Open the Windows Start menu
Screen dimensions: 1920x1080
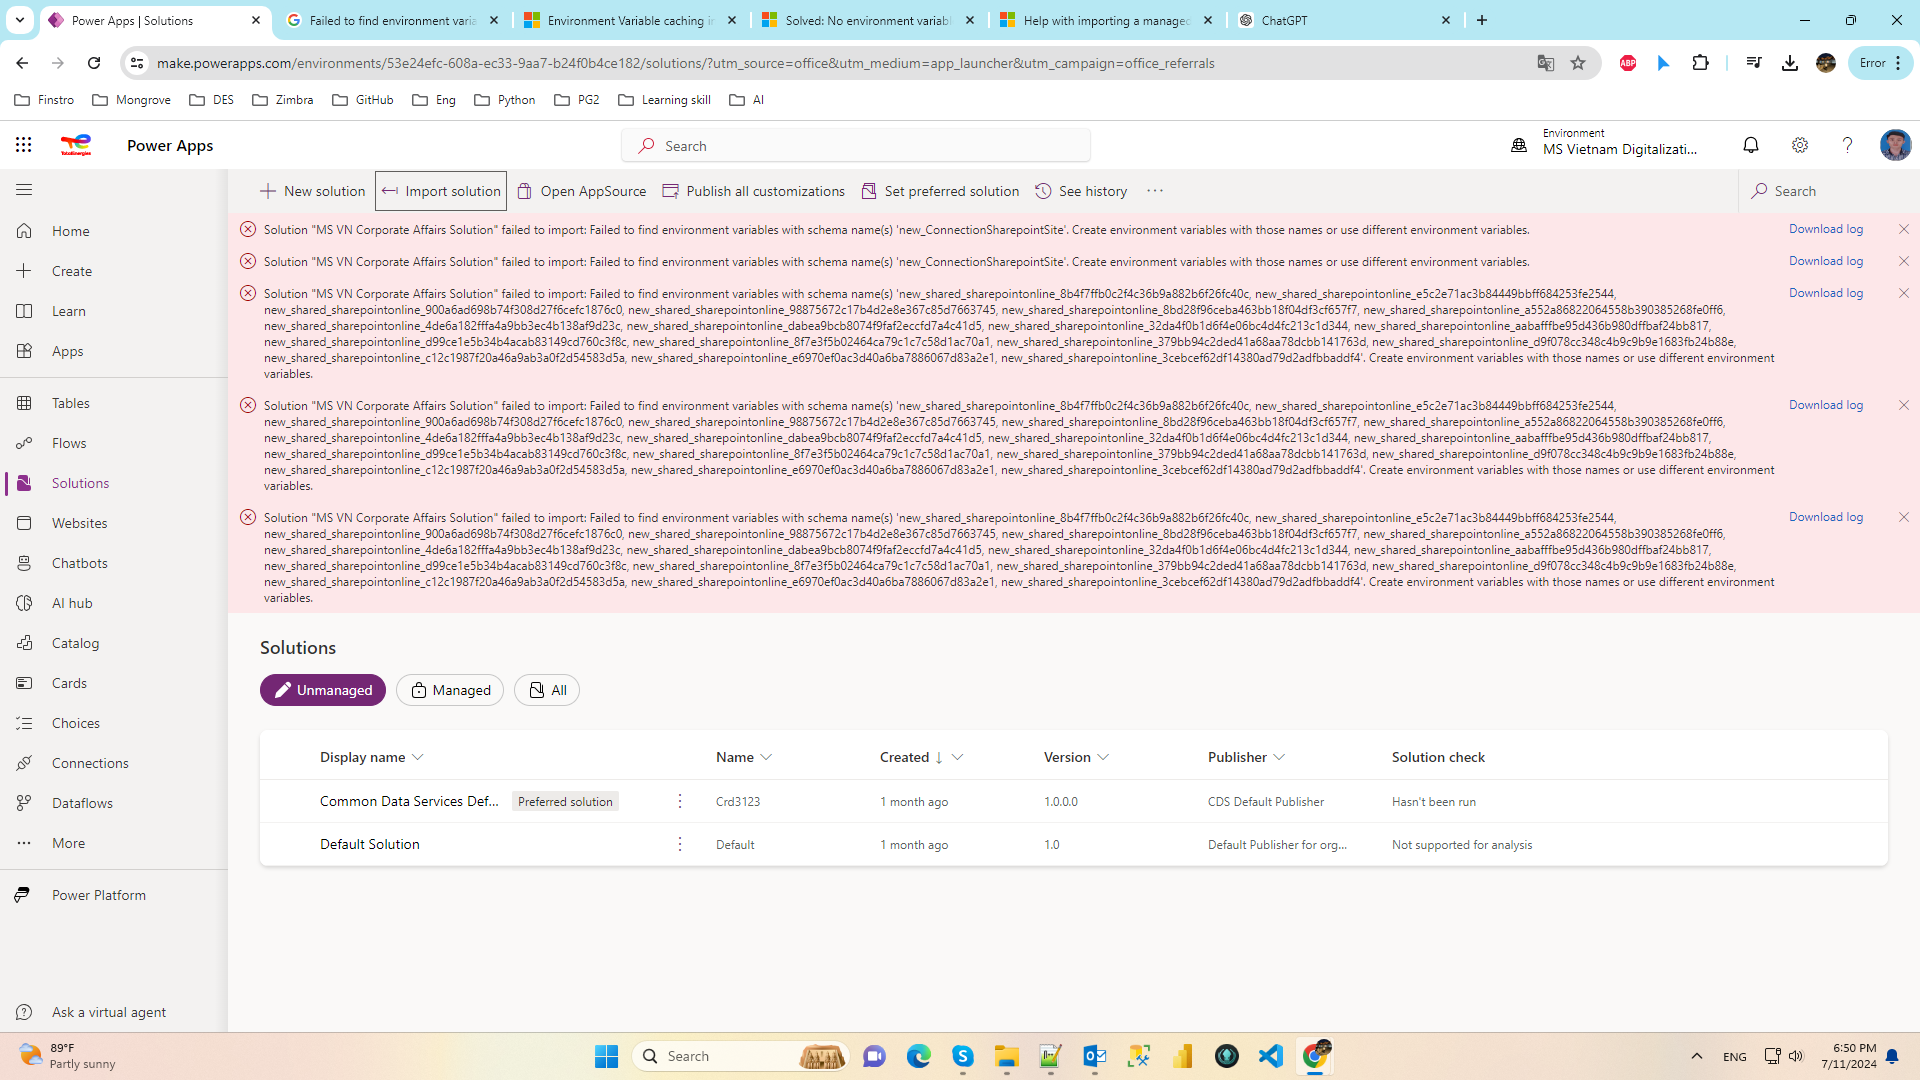pos(607,1056)
